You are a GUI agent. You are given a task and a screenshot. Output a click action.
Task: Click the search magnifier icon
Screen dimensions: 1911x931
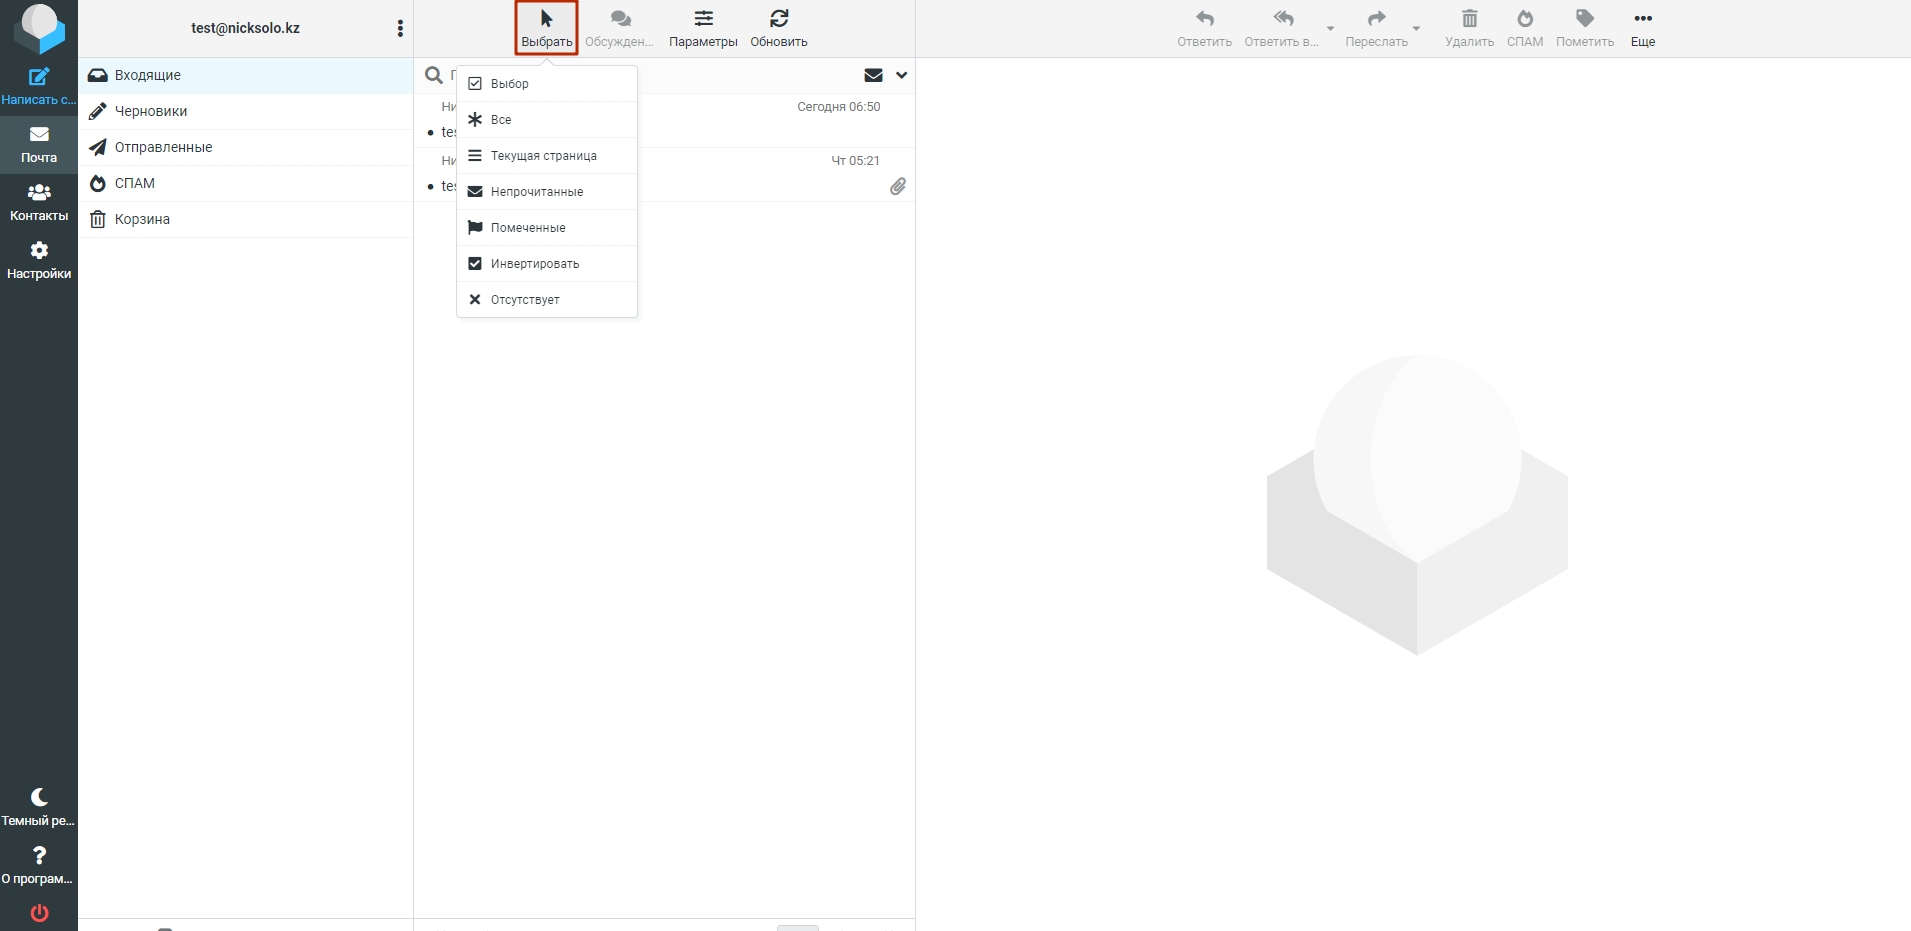click(434, 75)
